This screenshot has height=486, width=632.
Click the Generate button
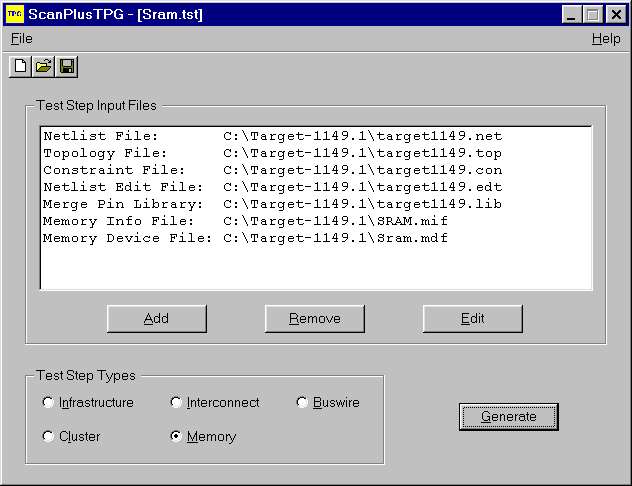tap(509, 417)
